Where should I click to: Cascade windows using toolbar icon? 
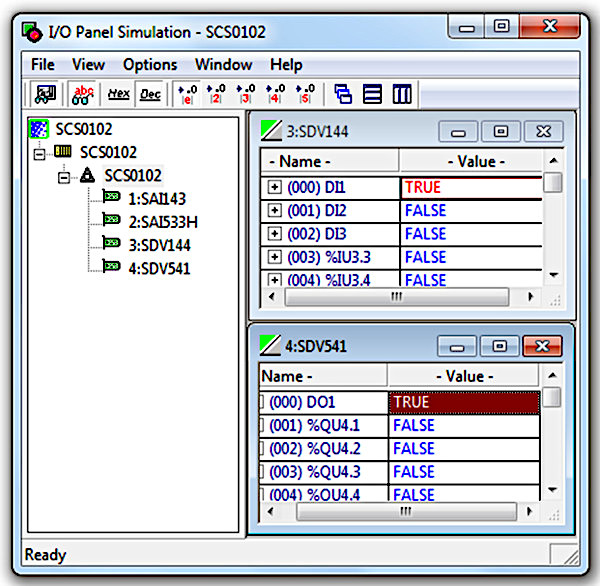click(343, 94)
